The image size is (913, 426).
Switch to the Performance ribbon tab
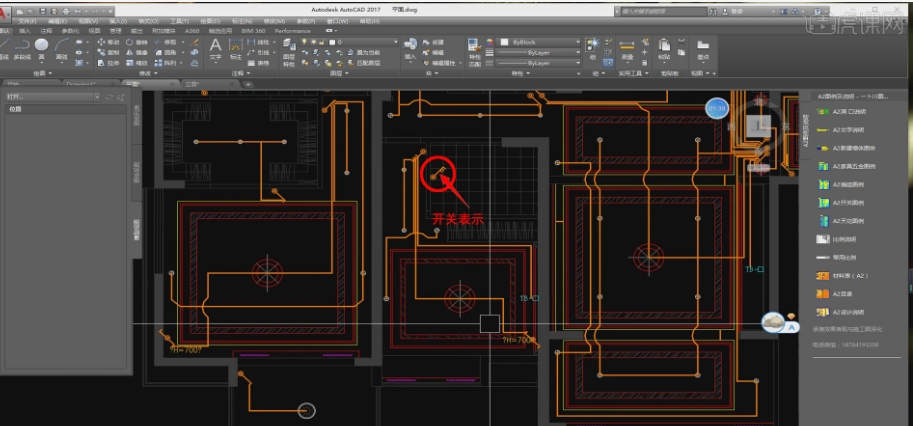click(292, 30)
